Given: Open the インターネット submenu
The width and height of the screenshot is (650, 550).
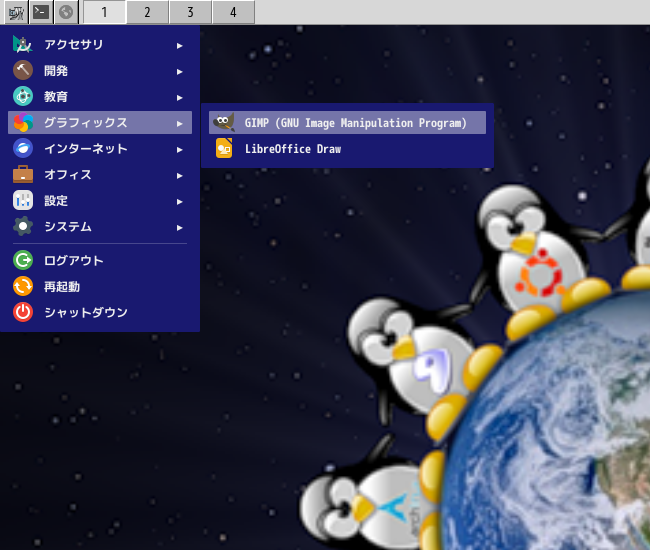Looking at the screenshot, I should tap(100, 148).
